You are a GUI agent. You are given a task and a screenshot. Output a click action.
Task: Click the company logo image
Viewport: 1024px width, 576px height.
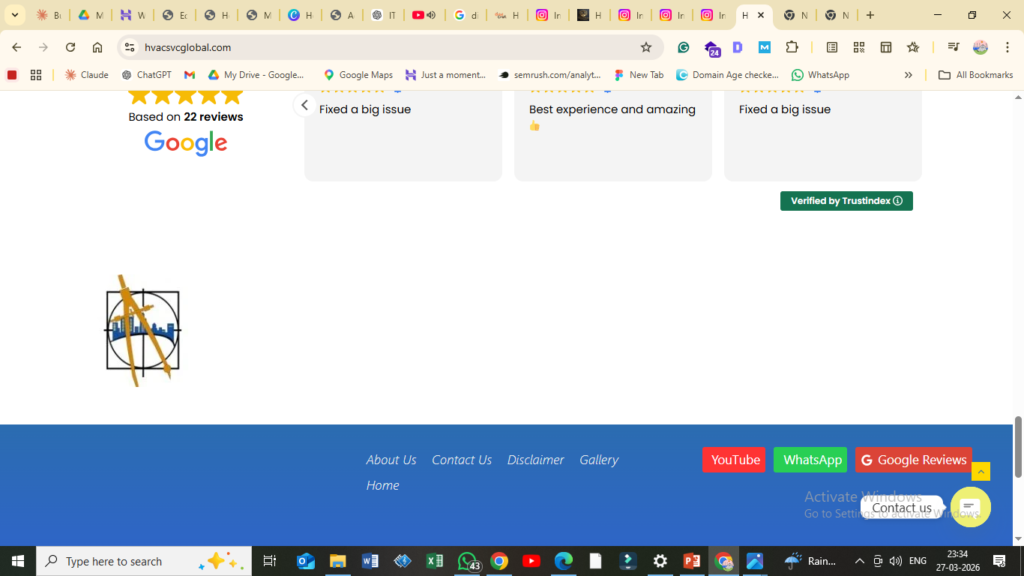(x=143, y=330)
